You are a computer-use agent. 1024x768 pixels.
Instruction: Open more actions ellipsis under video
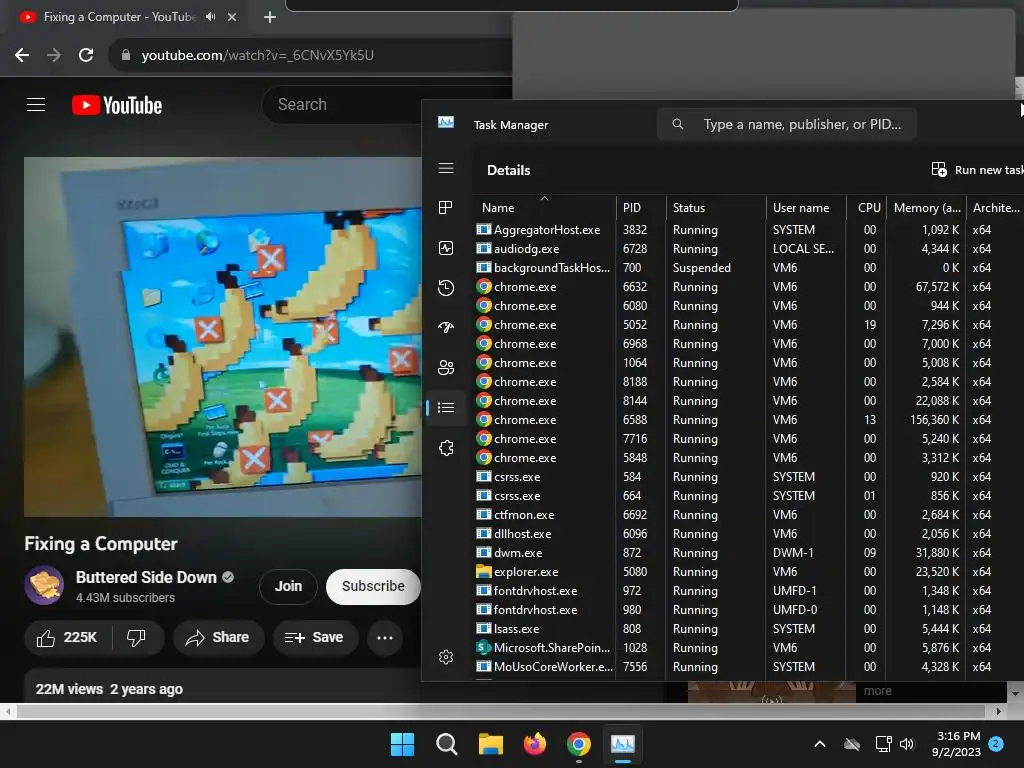click(385, 637)
